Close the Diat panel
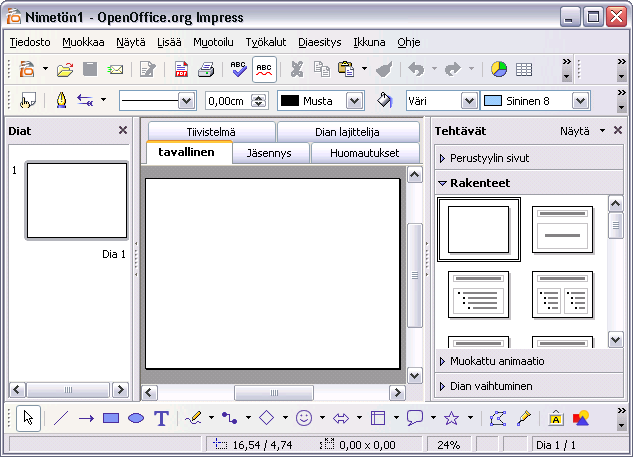 [123, 130]
